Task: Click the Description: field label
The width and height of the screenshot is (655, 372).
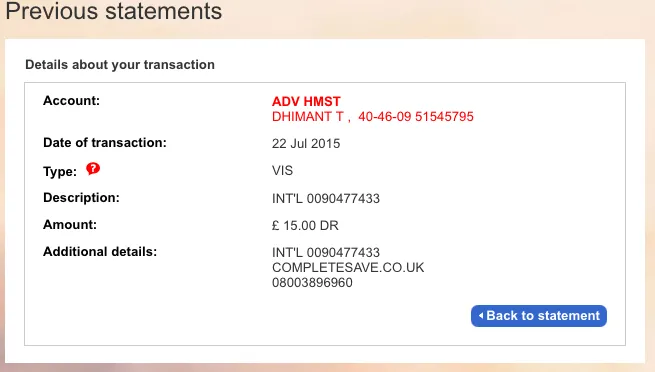Action: tap(81, 197)
